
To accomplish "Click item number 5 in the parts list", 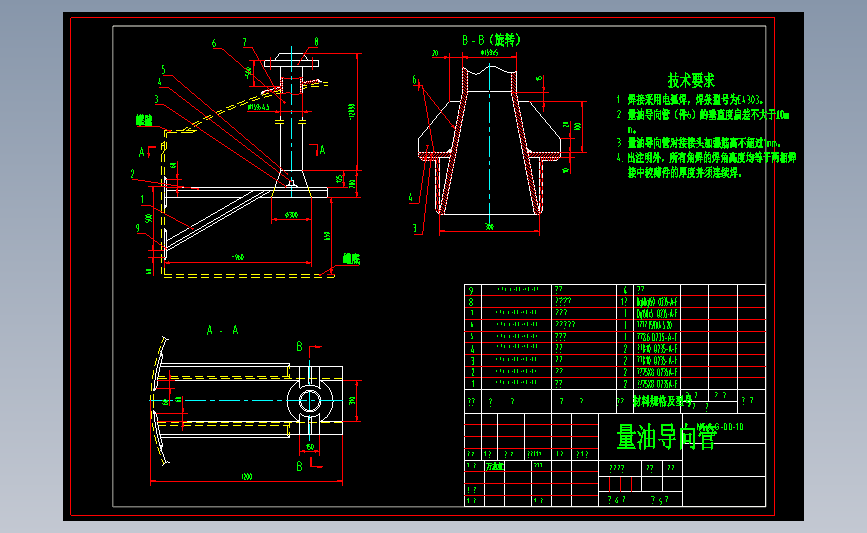I will click(x=471, y=337).
